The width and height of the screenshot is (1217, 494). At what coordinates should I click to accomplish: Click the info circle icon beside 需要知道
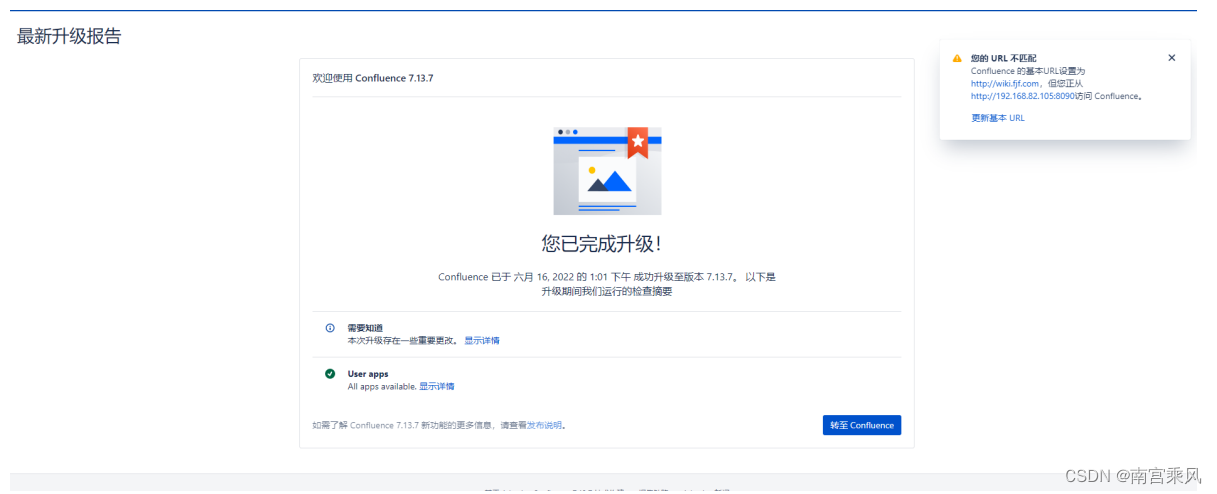point(330,328)
